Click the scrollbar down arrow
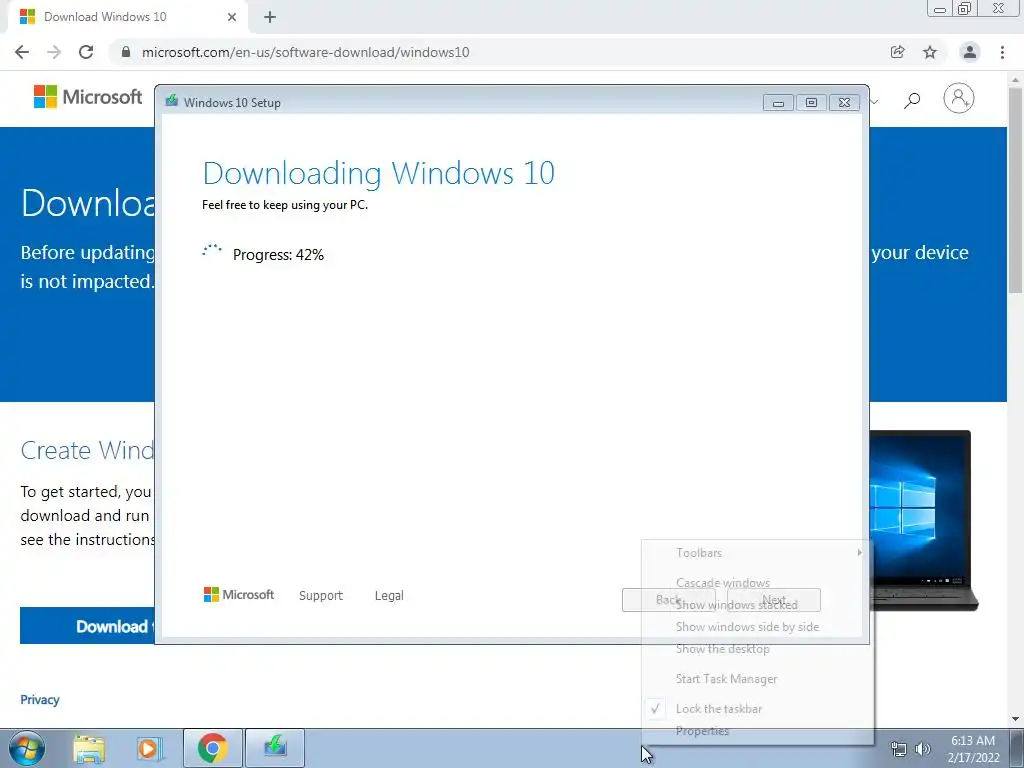The height and width of the screenshot is (768, 1024). (x=1015, y=719)
